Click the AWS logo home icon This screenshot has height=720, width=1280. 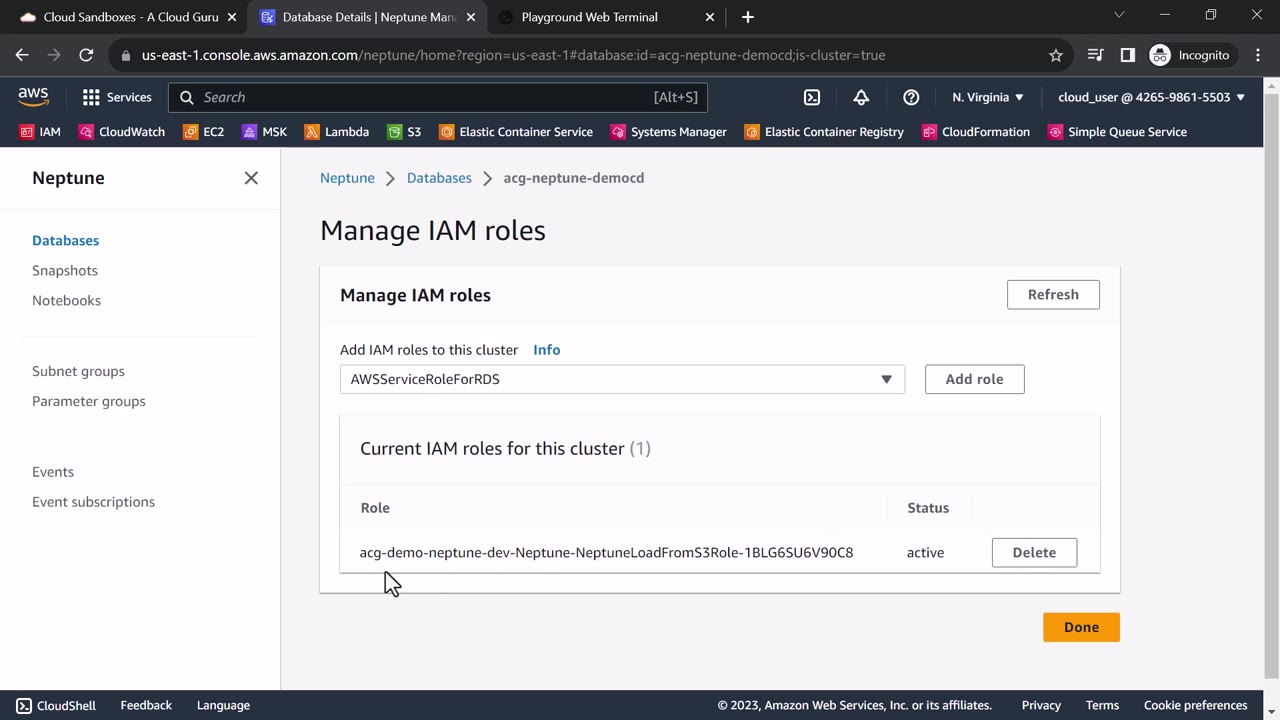tap(33, 97)
